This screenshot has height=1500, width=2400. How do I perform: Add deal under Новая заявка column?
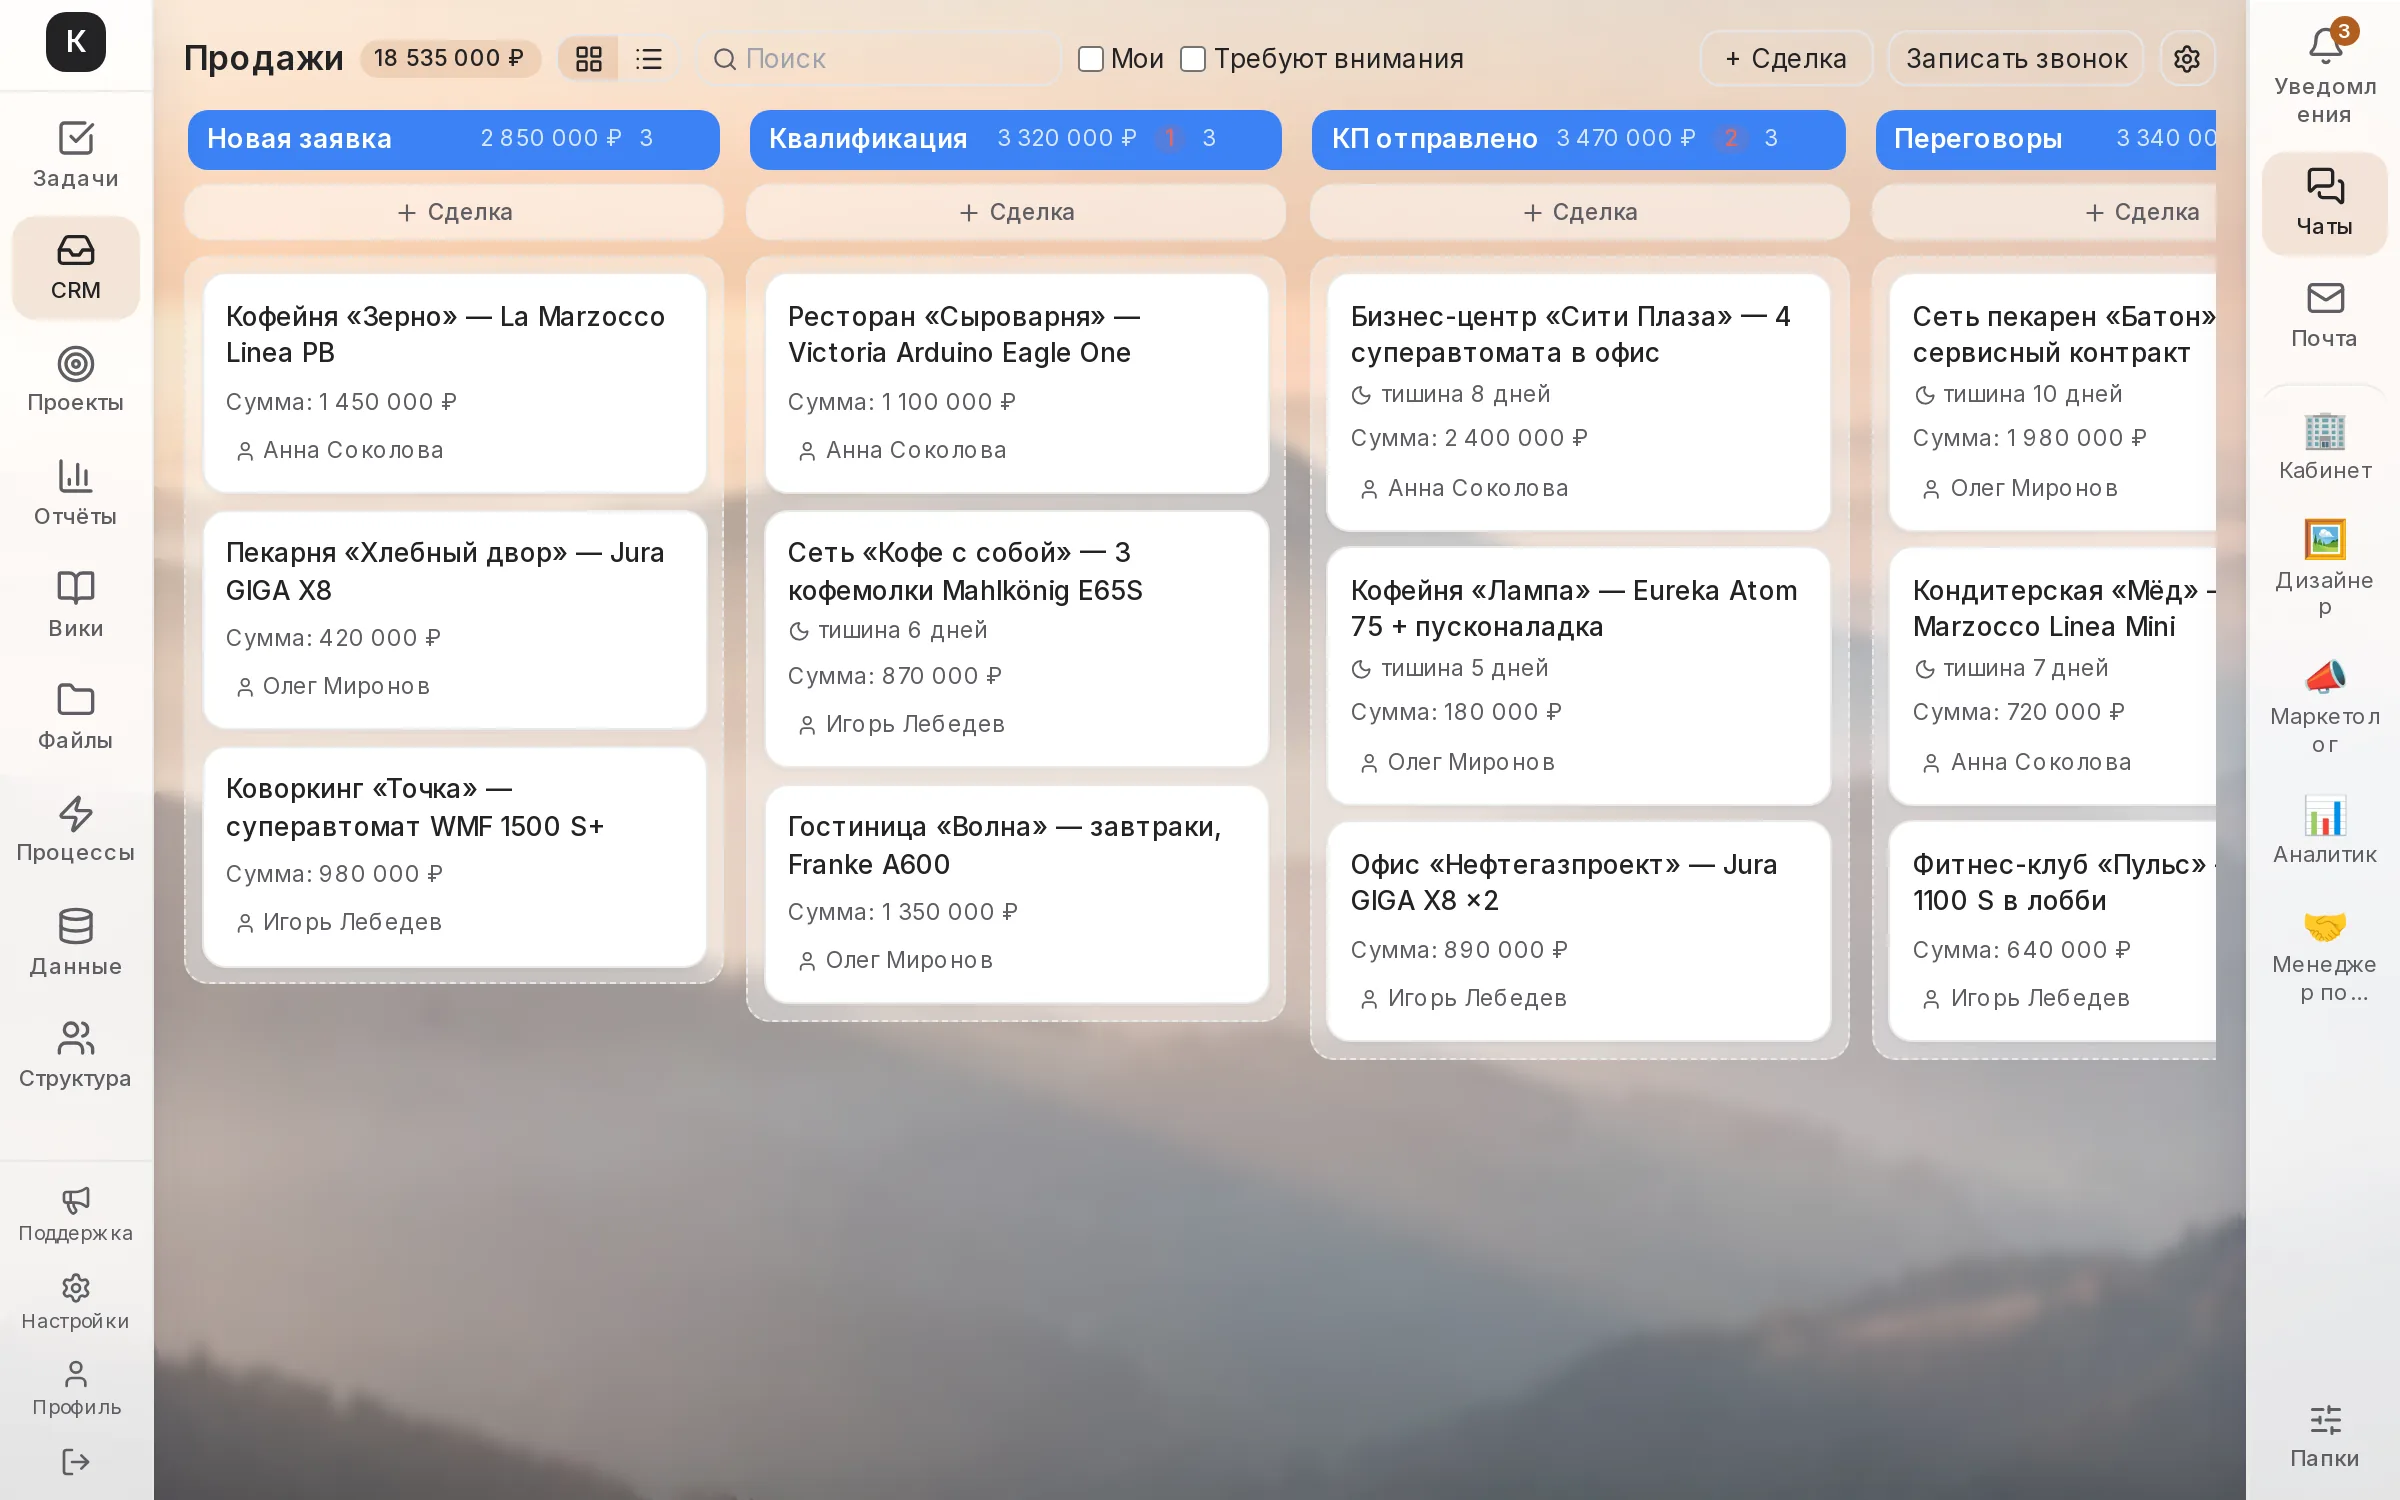point(454,212)
